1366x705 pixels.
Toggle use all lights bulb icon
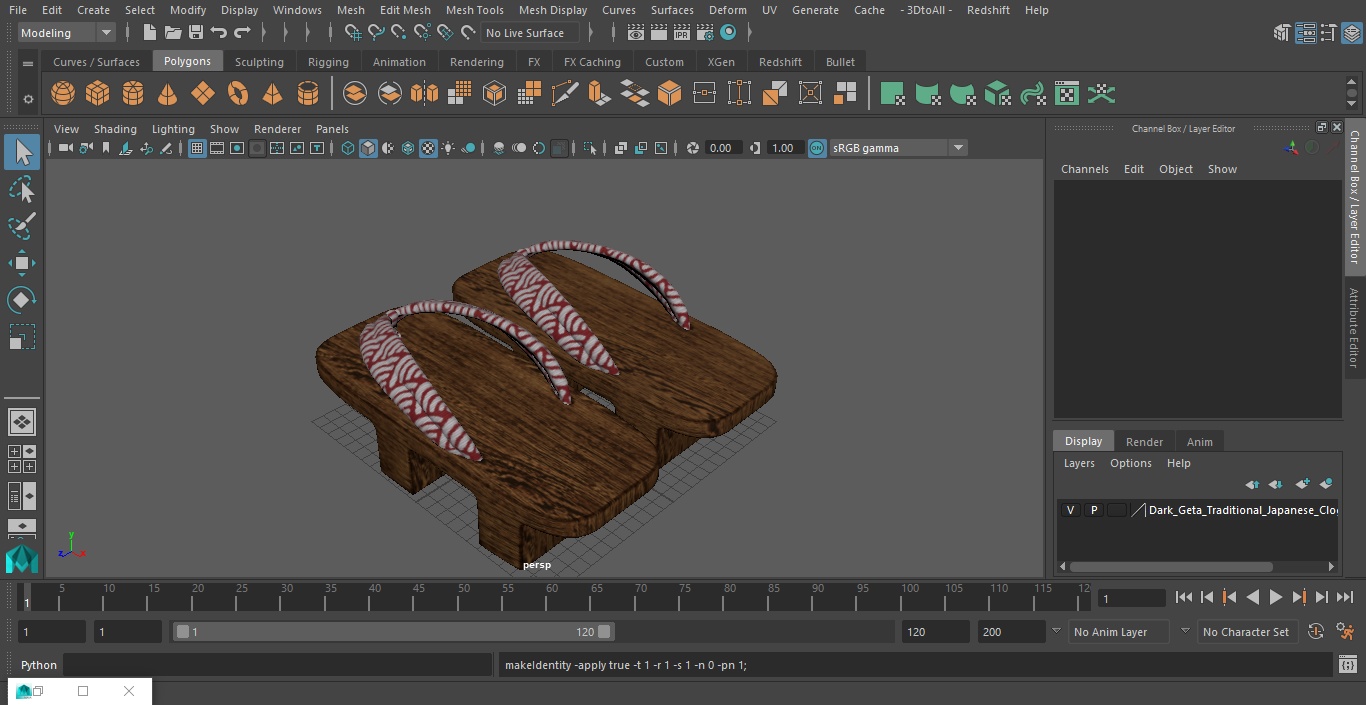[448, 148]
